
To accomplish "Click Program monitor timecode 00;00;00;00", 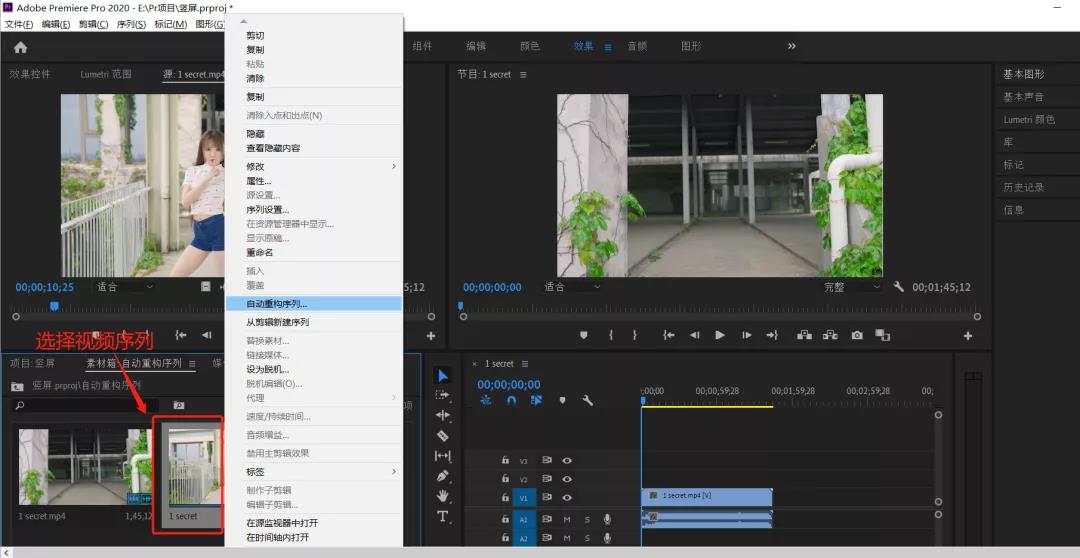I will click(492, 287).
